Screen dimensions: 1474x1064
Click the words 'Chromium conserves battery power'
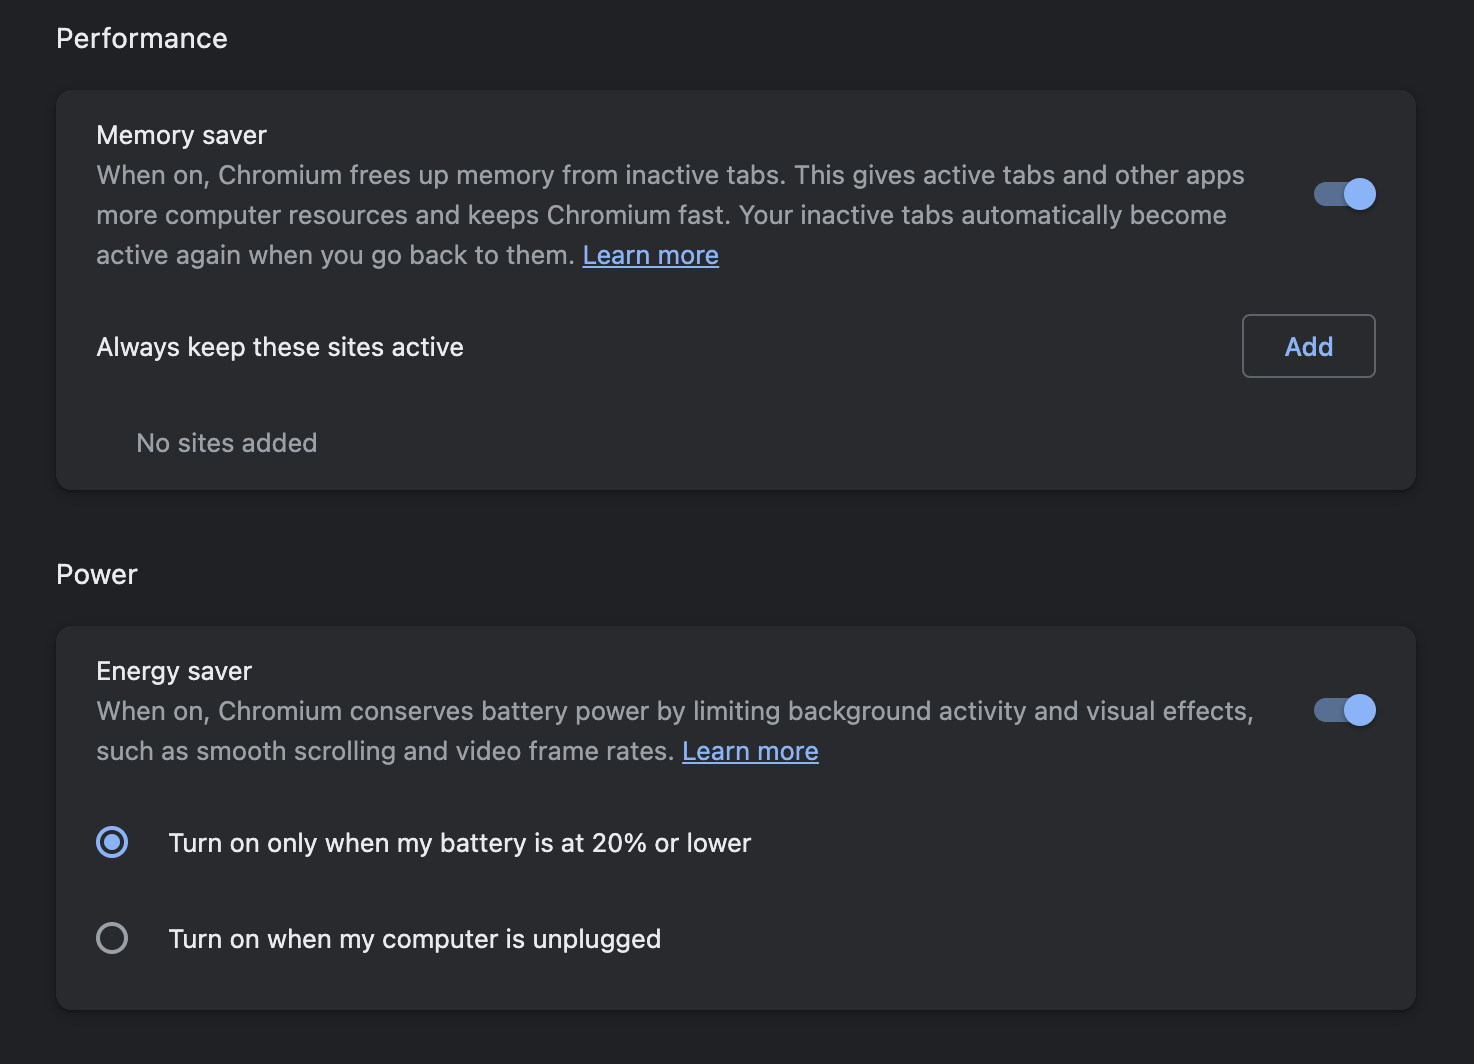[x=434, y=711]
